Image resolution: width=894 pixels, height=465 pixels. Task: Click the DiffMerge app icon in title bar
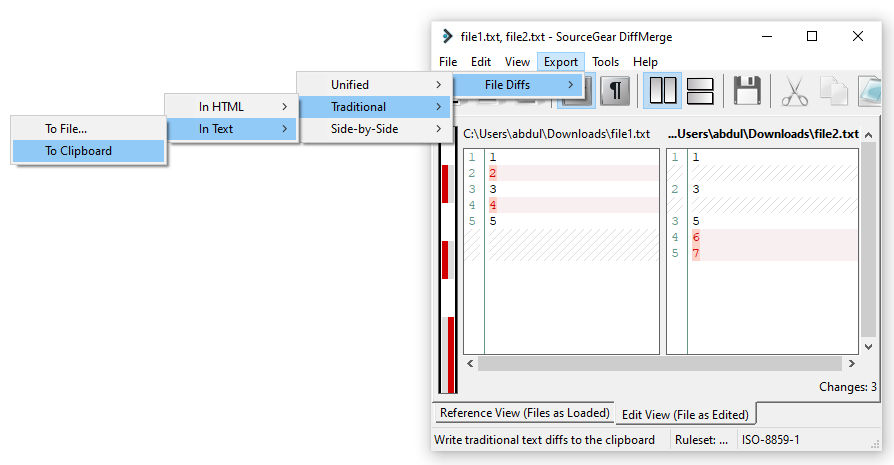tap(448, 36)
